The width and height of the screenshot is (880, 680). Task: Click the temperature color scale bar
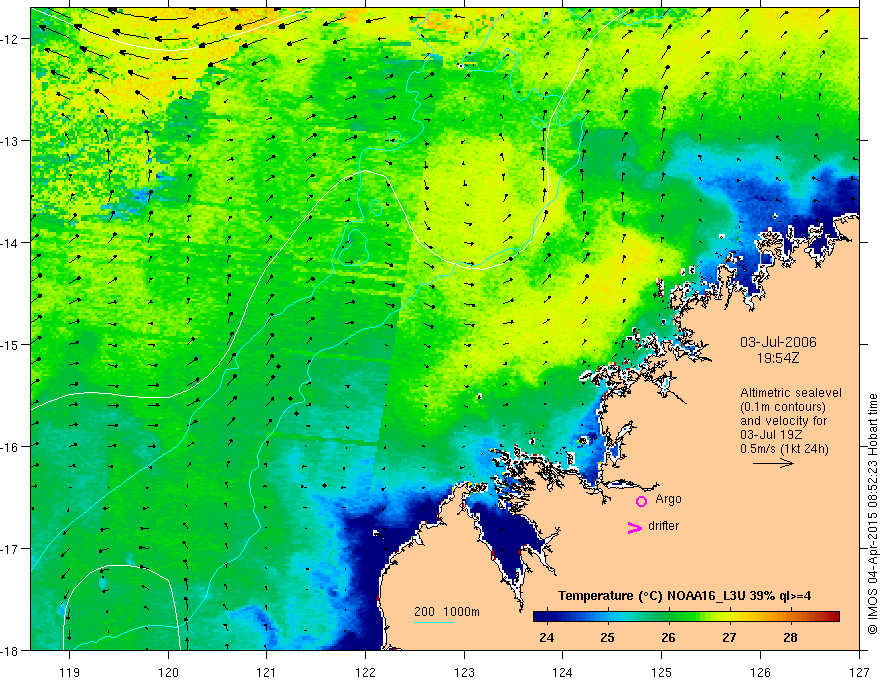686,617
